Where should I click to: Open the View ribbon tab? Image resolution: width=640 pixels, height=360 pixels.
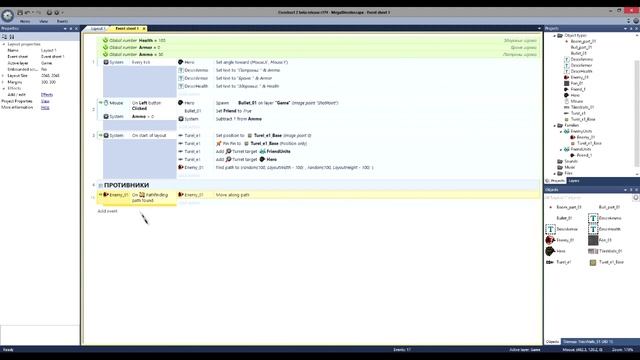tap(43, 21)
